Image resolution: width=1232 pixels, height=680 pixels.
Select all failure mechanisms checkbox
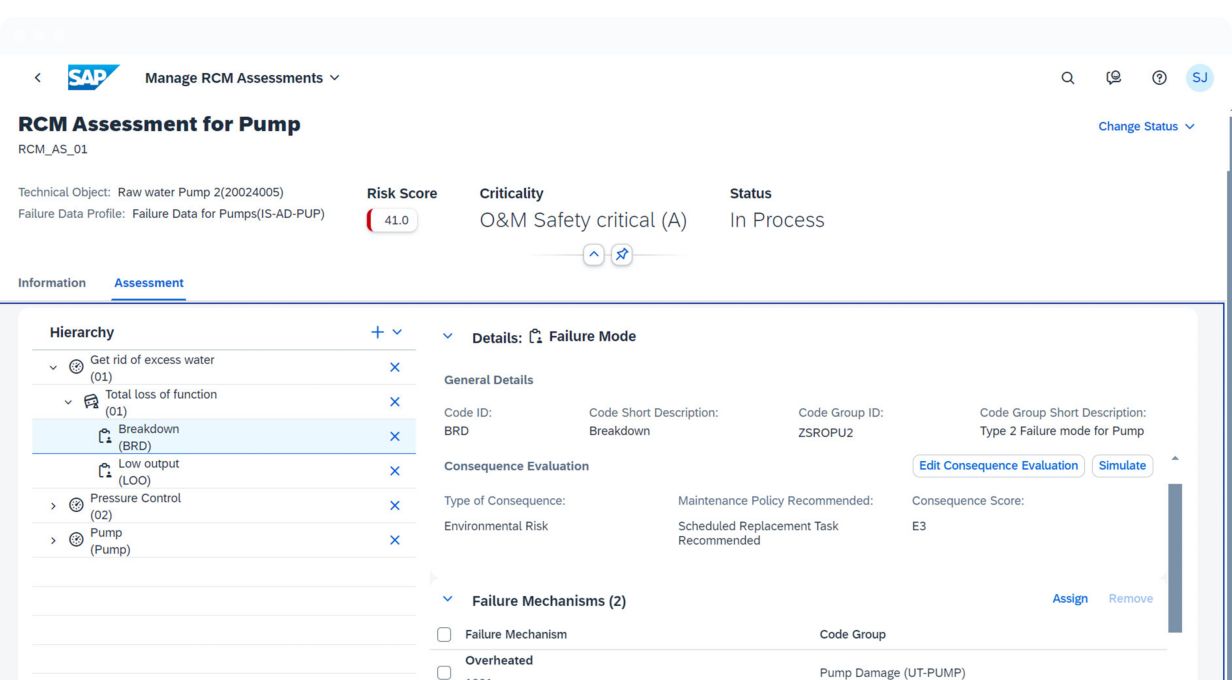click(445, 635)
